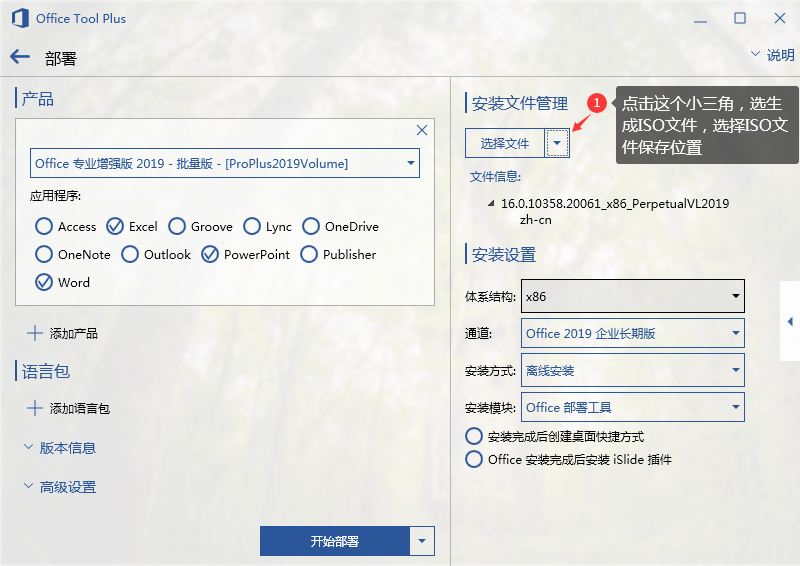Click the 添加语言包 link
800x566 pixels.
tap(80, 409)
